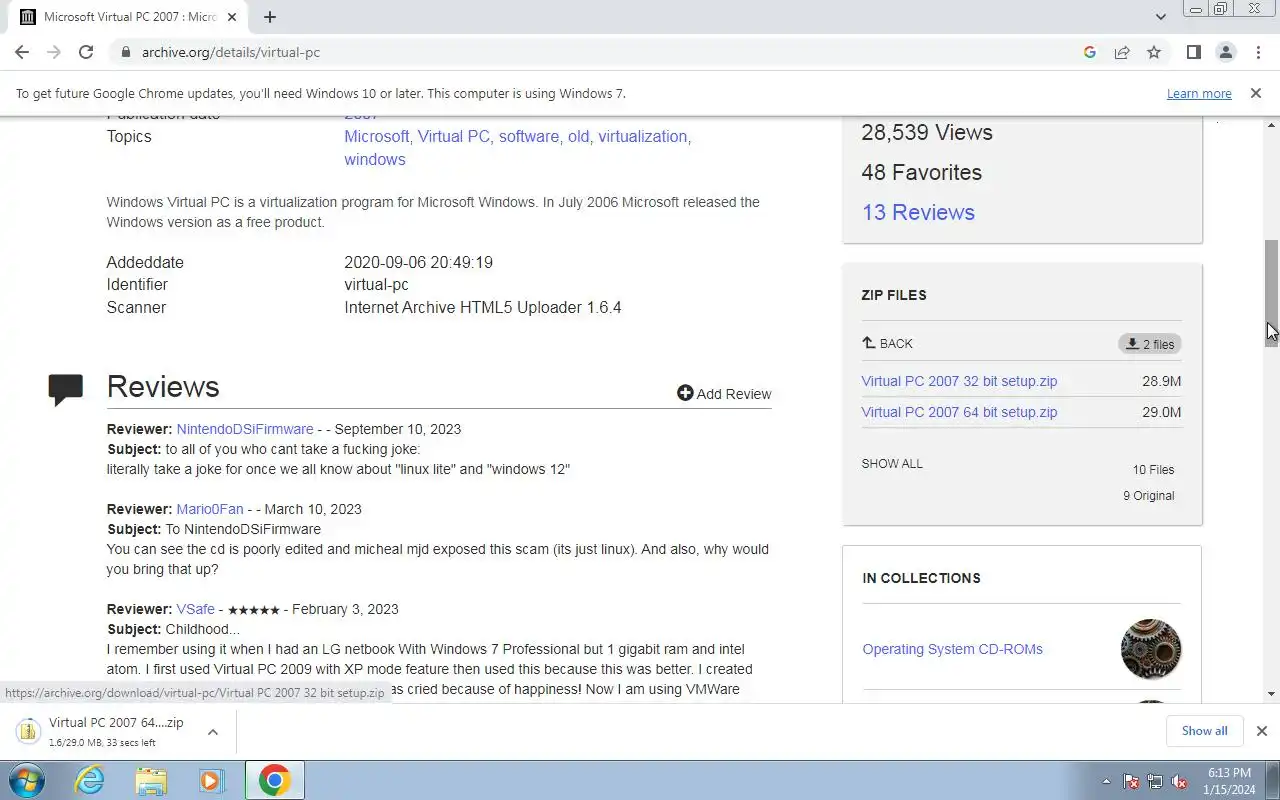This screenshot has height=800, width=1280.
Task: Open the Learn more link in the update notice
Action: [1199, 93]
